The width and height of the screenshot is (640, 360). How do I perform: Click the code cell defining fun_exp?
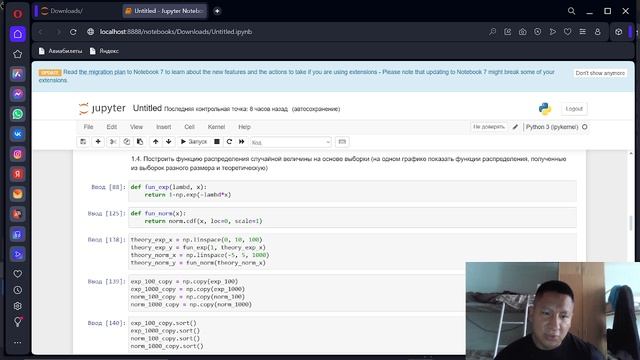click(352, 191)
